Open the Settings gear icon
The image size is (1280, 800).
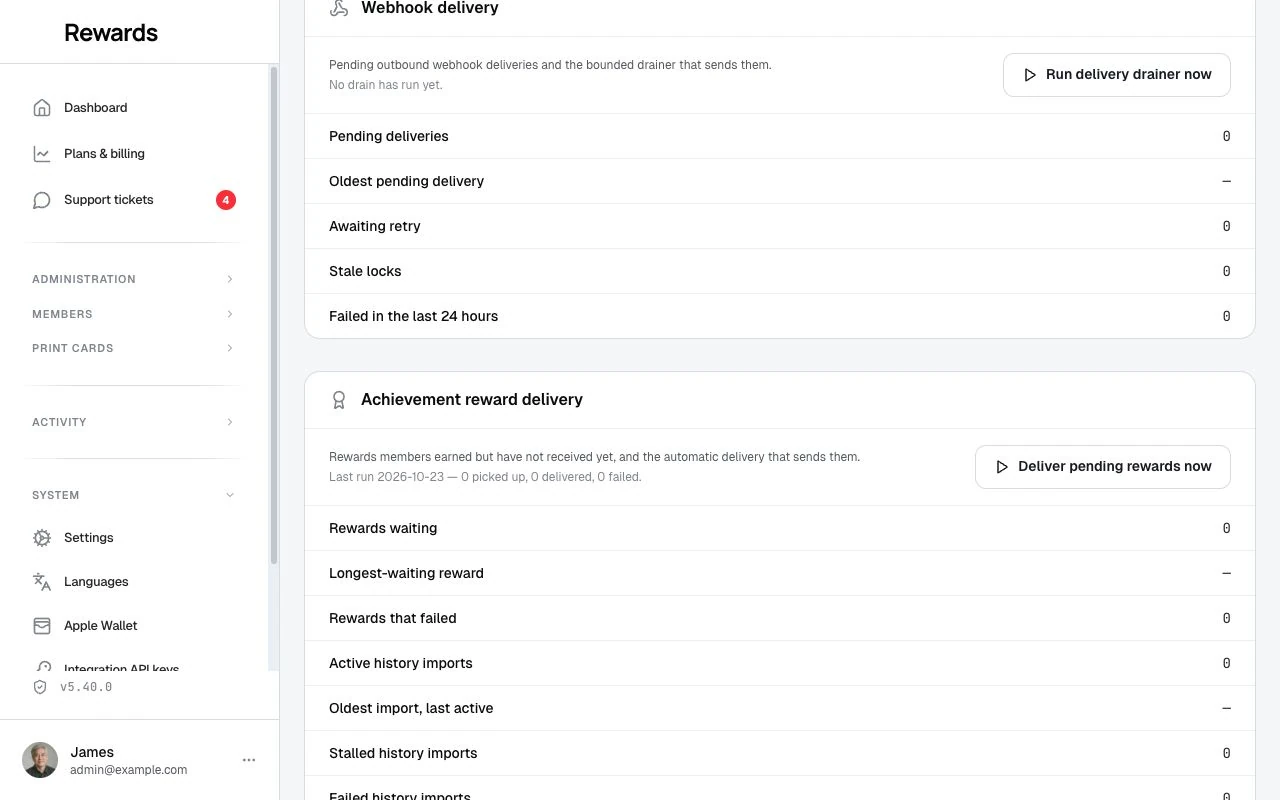[x=42, y=538]
